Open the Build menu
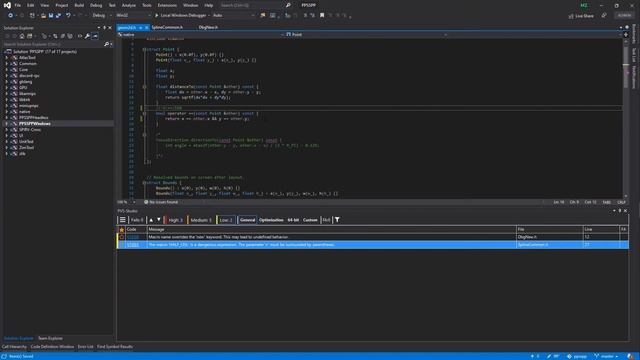This screenshot has width=640, height=360. click(79, 5)
